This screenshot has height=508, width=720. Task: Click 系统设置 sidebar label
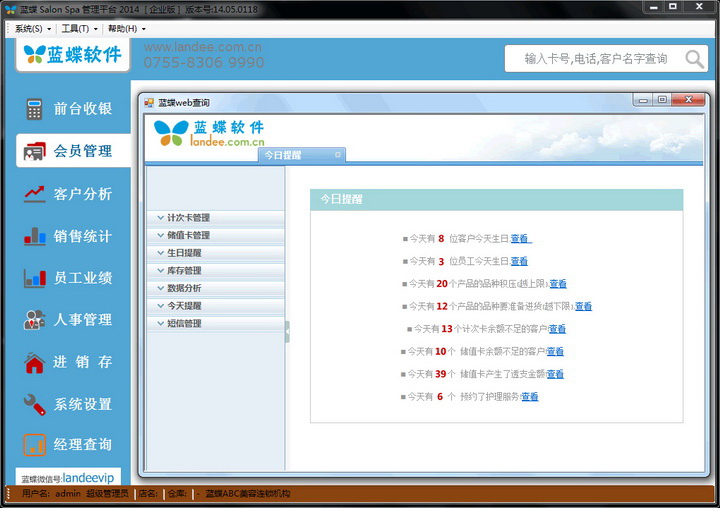(83, 404)
